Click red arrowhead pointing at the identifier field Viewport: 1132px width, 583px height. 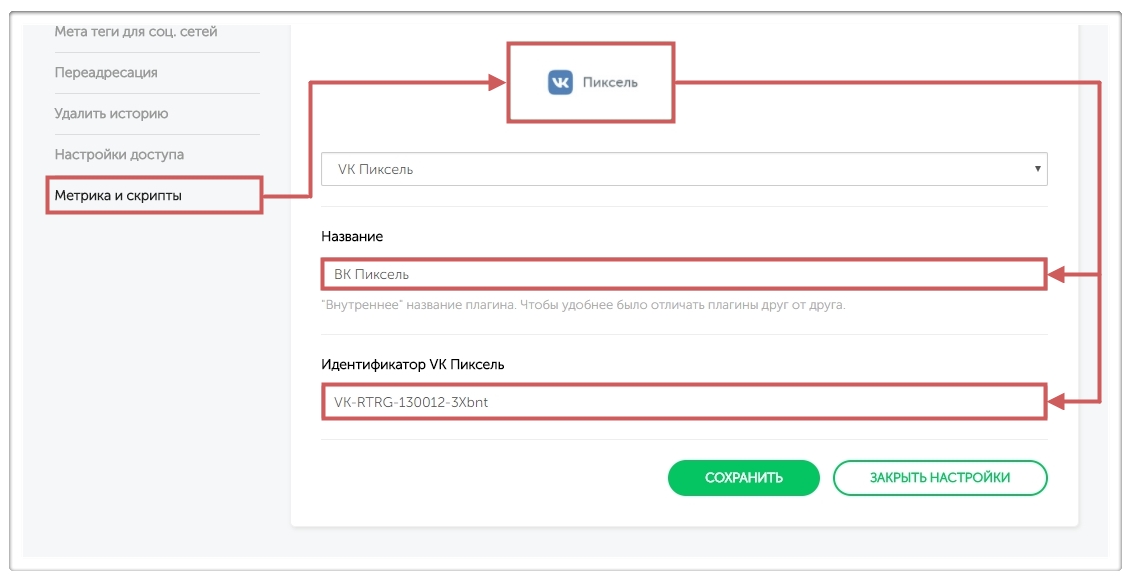tap(1057, 402)
